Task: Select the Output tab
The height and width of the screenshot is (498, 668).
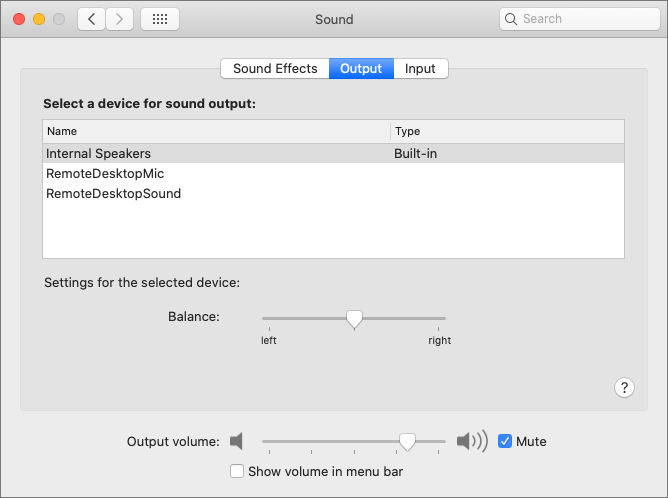Action: [x=361, y=69]
